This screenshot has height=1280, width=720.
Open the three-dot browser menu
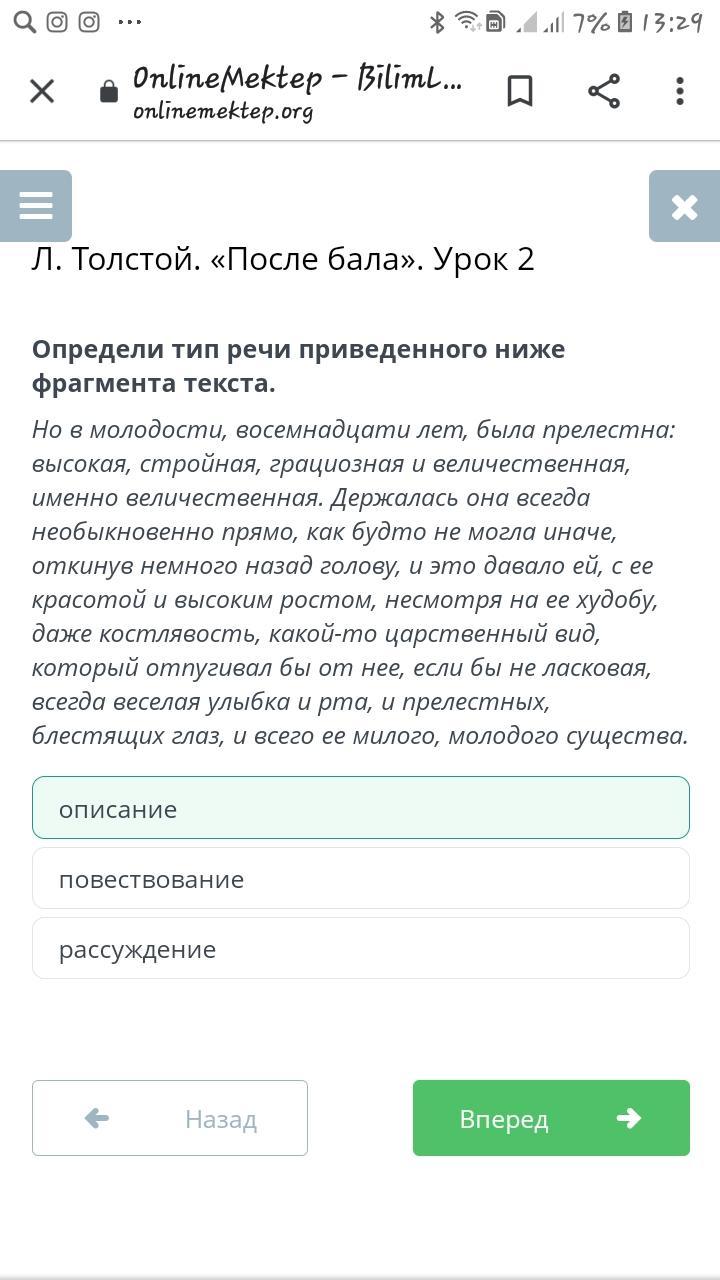pyautogui.click(x=680, y=91)
